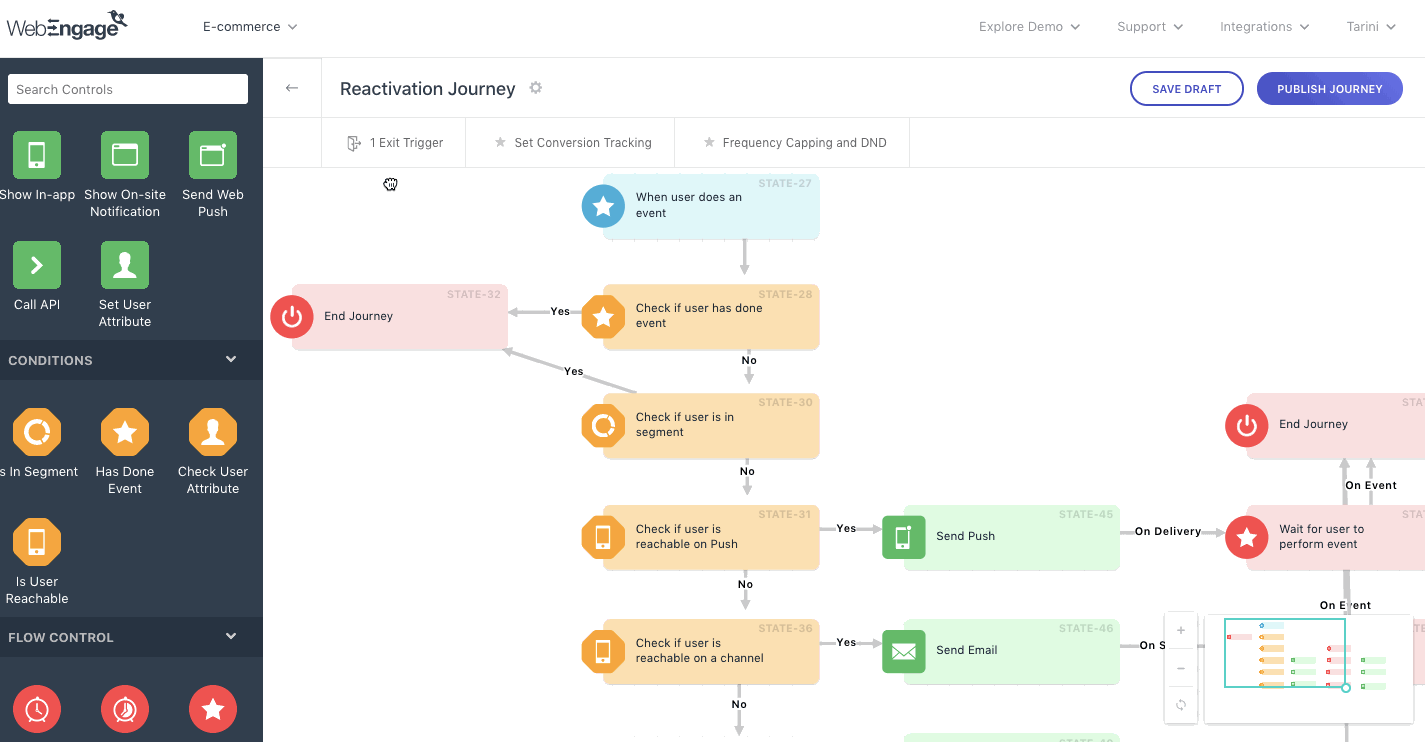Open the journey settings gear icon
Viewport: 1425px width, 742px height.
tap(536, 88)
